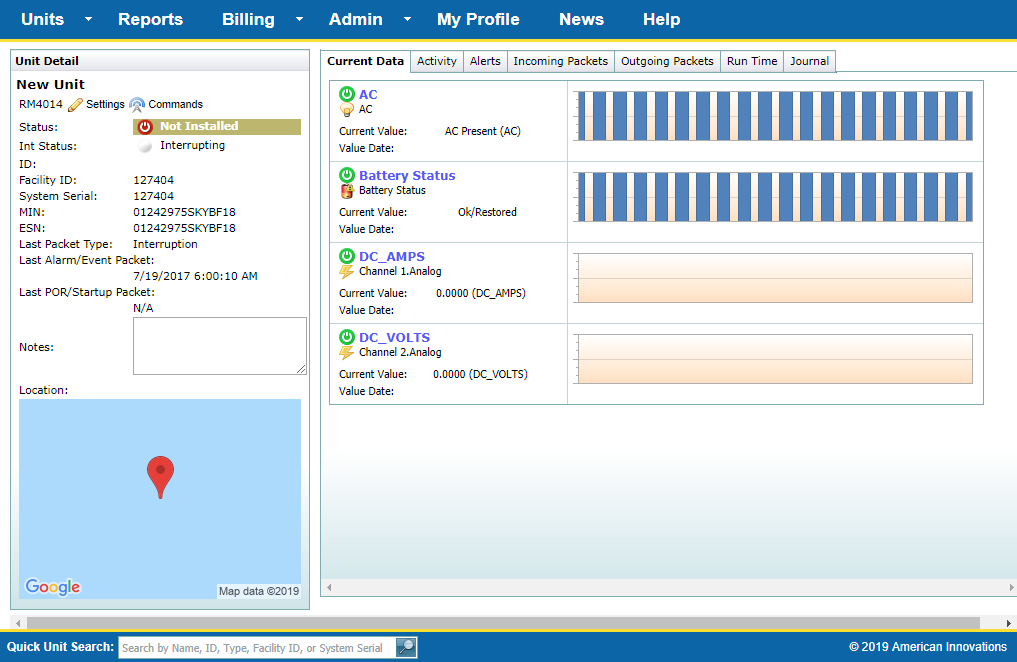Viewport: 1017px width, 662px height.
Task: Click the green power icon beside DC_AMPS
Action: click(x=347, y=256)
